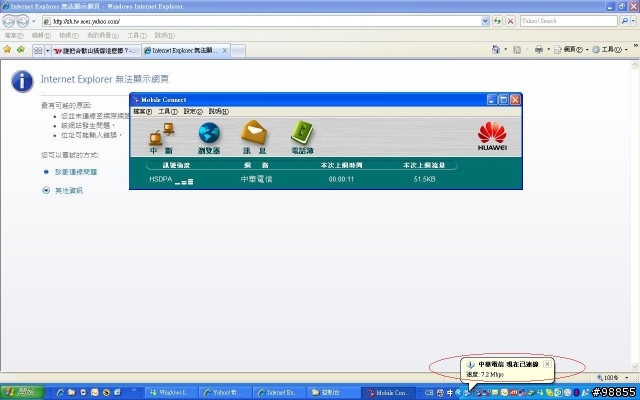Click the IE address bar URL field
This screenshot has width=640, height=400.
pos(261,21)
